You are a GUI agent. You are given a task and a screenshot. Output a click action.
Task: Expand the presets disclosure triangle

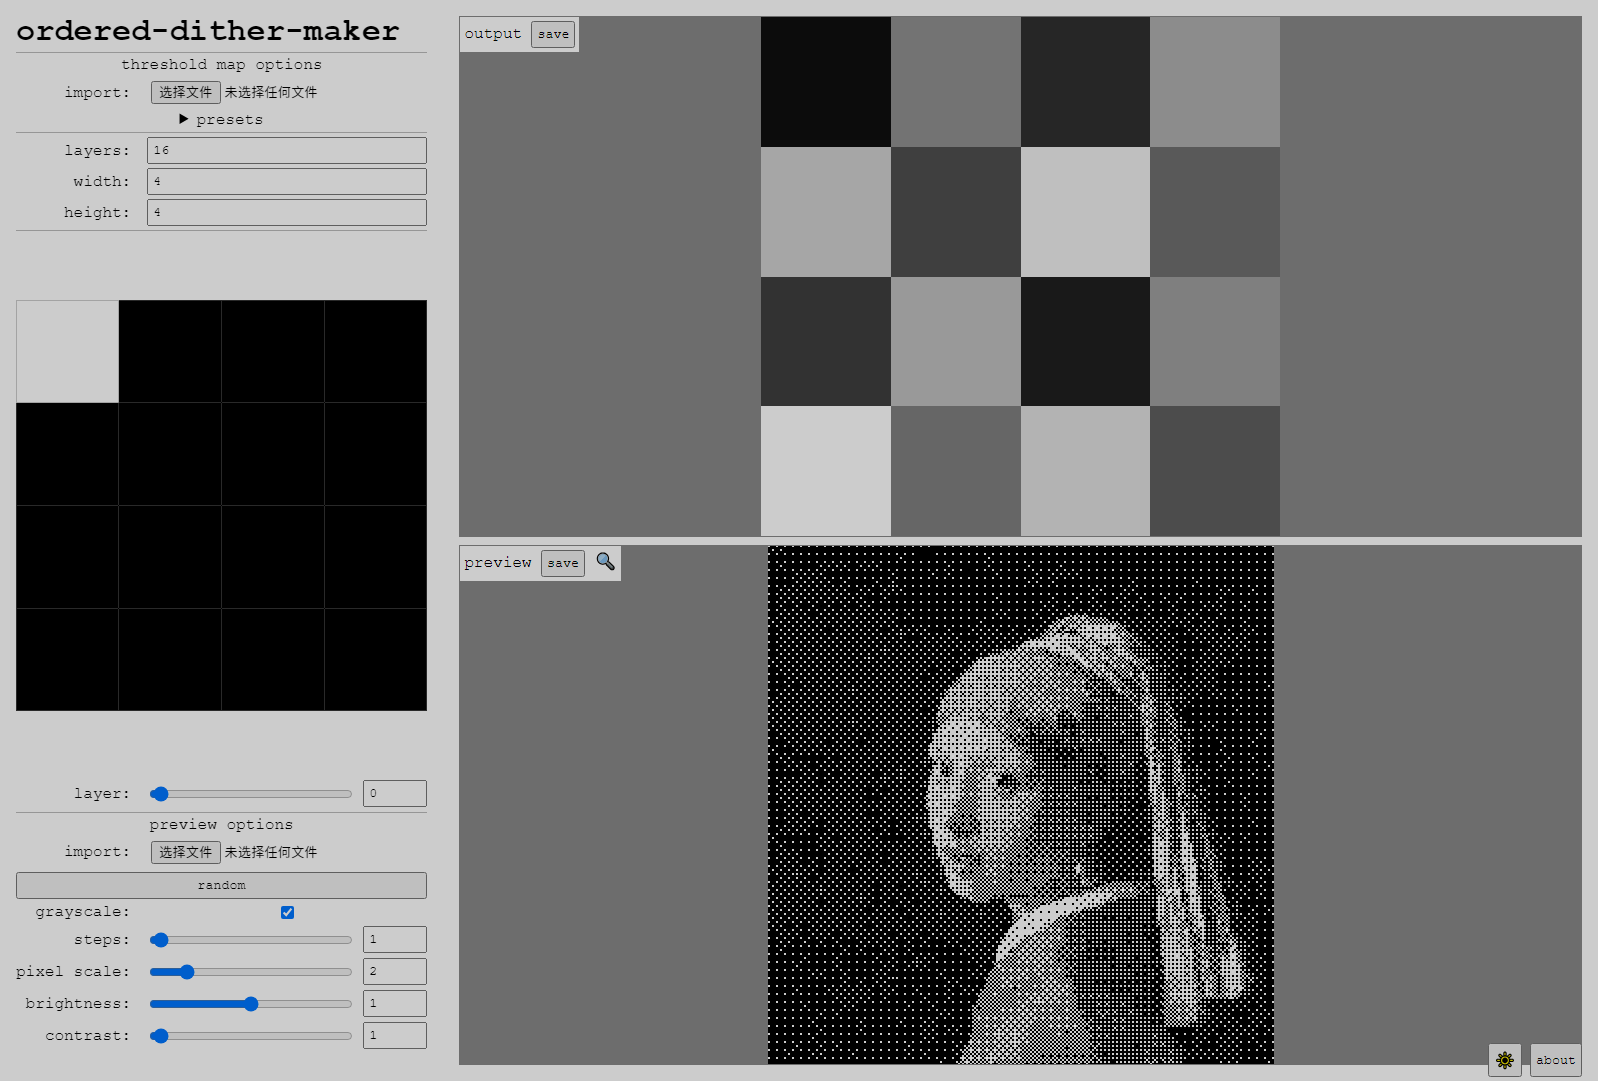pos(184,119)
